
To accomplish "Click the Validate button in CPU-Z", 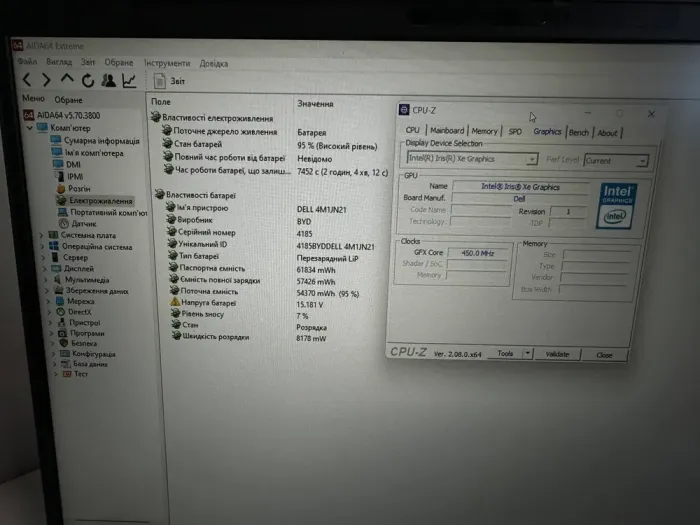I will [x=557, y=354].
